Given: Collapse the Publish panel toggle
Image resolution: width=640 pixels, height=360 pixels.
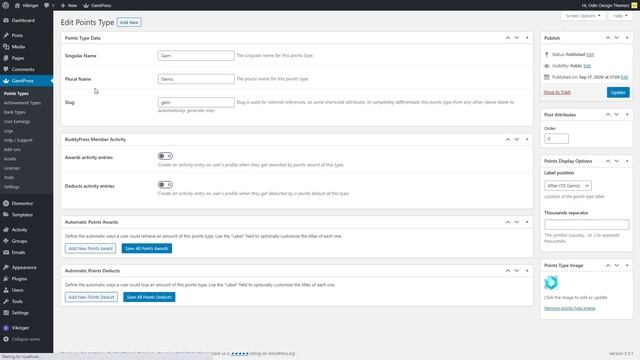Looking at the screenshot, I should tap(627, 38).
